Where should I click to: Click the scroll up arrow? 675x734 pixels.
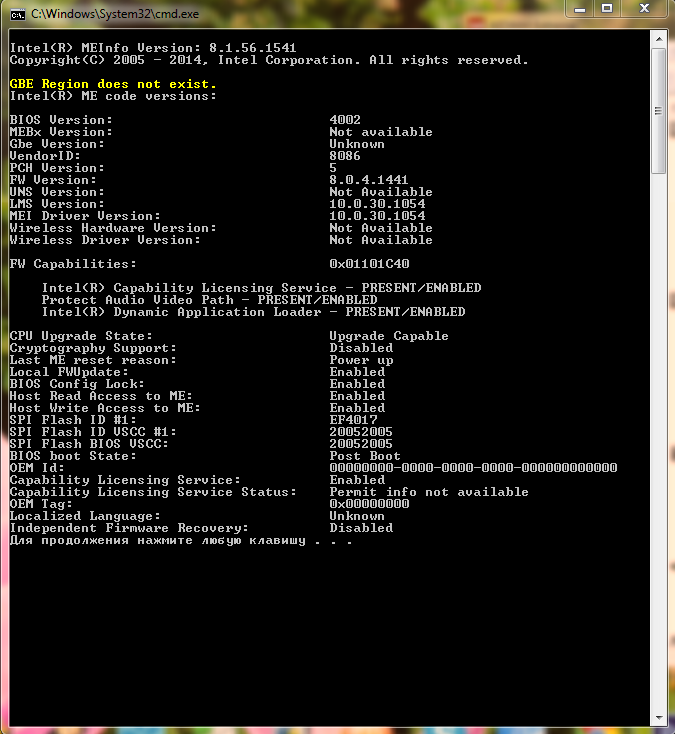(x=659, y=39)
